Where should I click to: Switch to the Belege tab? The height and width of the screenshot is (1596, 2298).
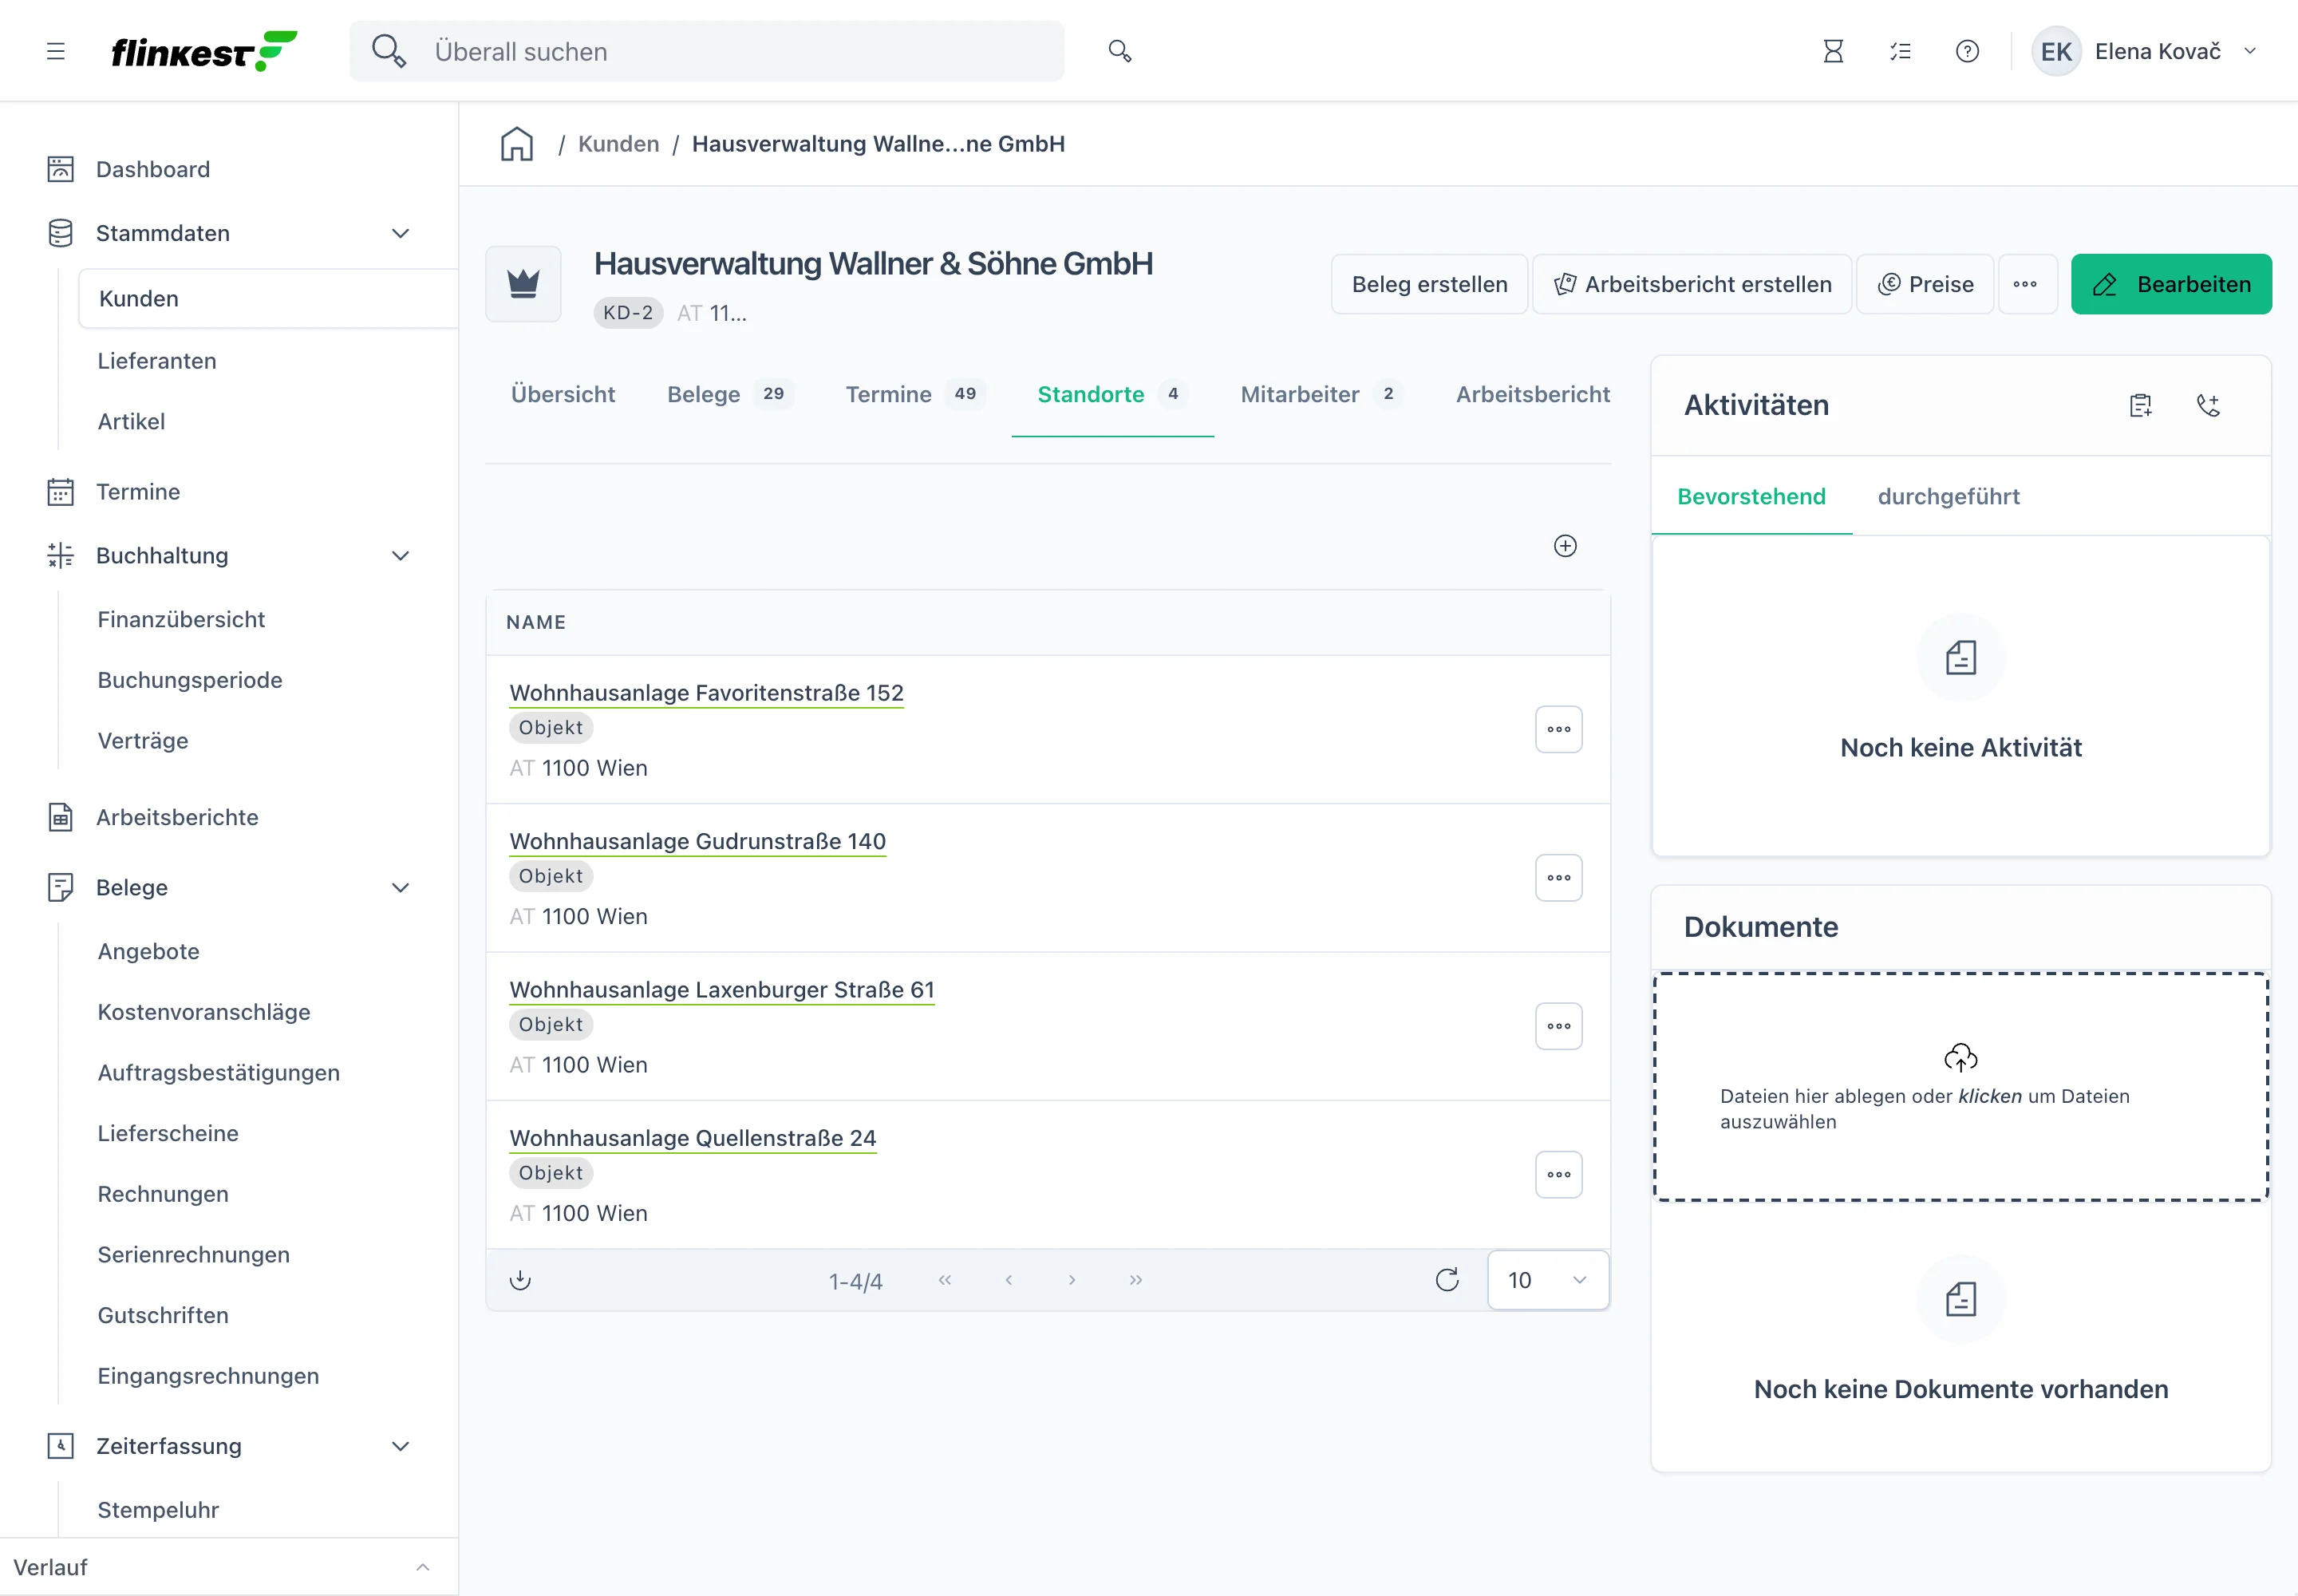coord(730,394)
